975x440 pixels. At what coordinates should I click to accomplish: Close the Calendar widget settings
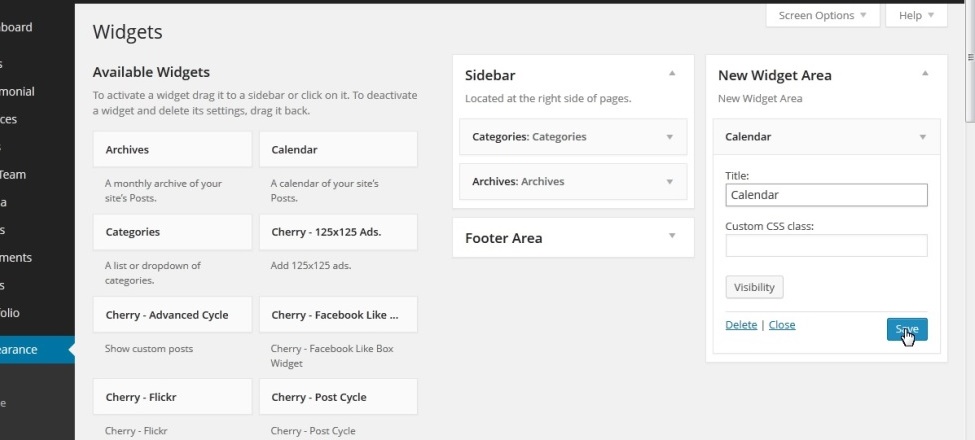(782, 325)
